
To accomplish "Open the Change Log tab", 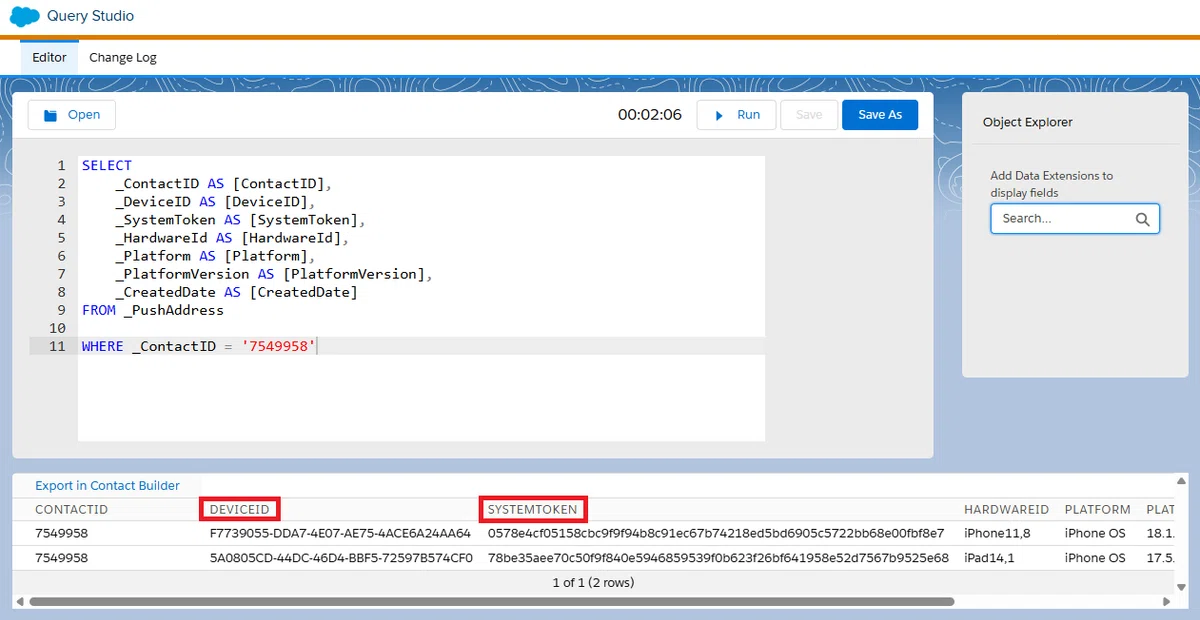I will pos(123,57).
